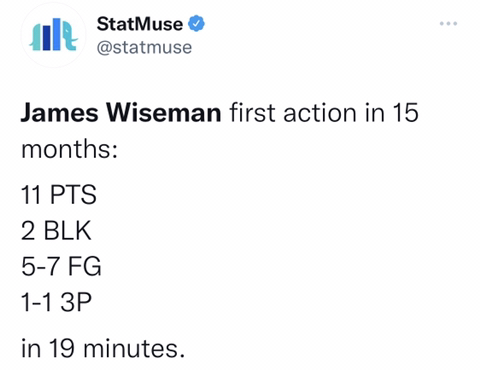Viewport: 480px width, 370px height.
Task: Click the bold James Wiseman name
Action: pyautogui.click(x=121, y=112)
